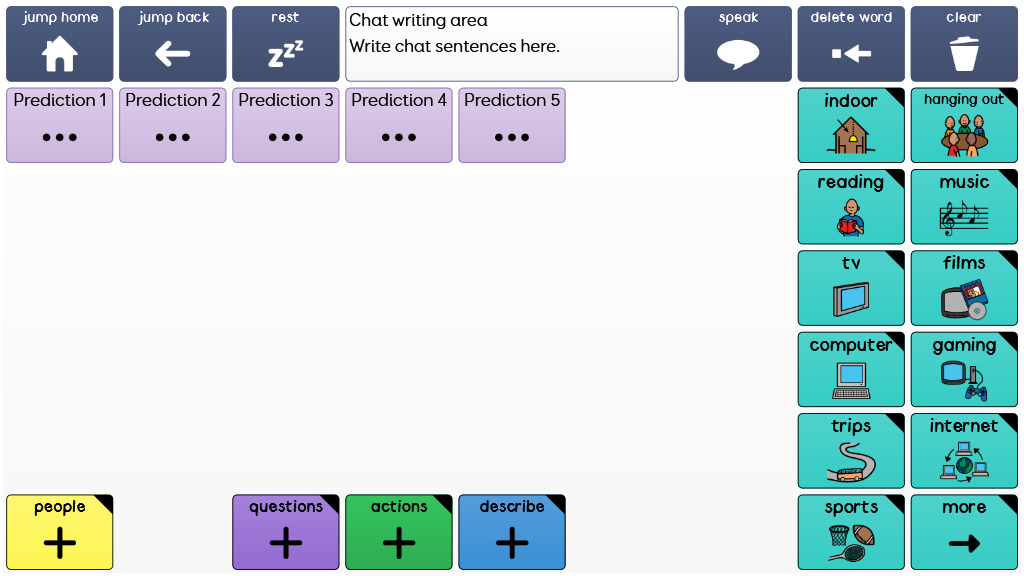Expand the yellow people category

(59, 532)
